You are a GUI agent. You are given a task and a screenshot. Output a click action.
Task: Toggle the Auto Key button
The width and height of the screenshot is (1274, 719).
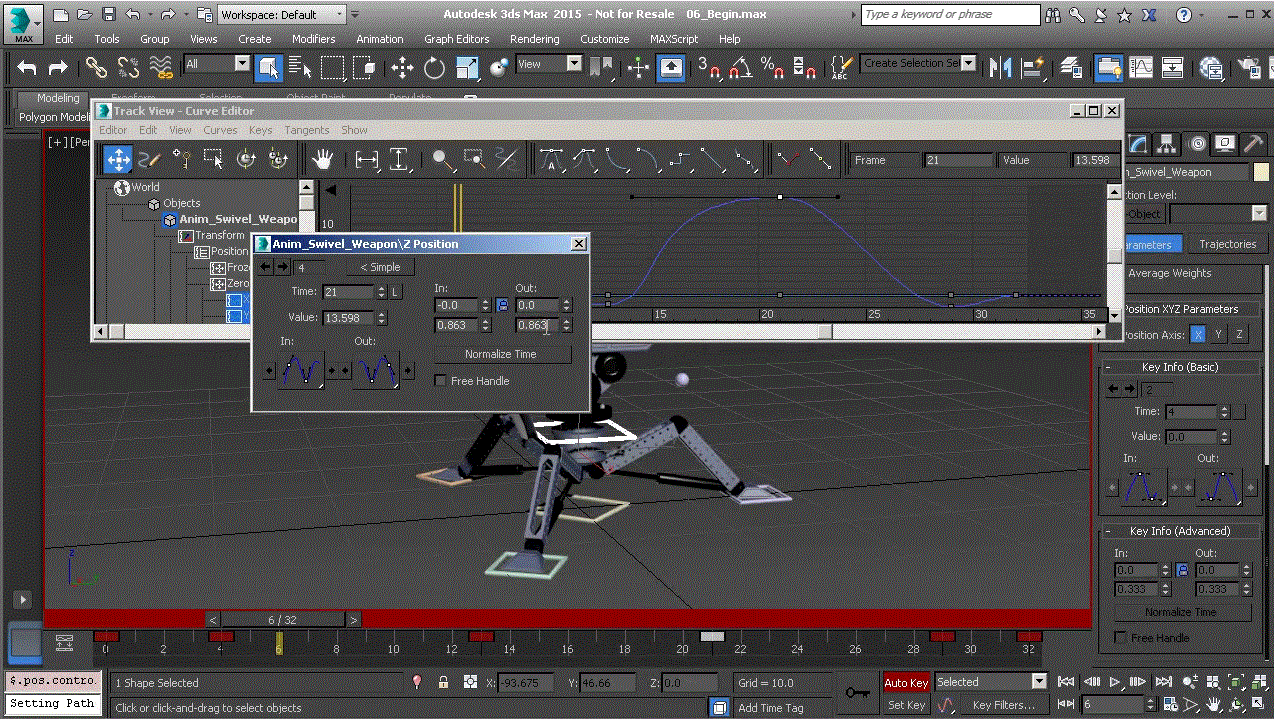pyautogui.click(x=905, y=682)
